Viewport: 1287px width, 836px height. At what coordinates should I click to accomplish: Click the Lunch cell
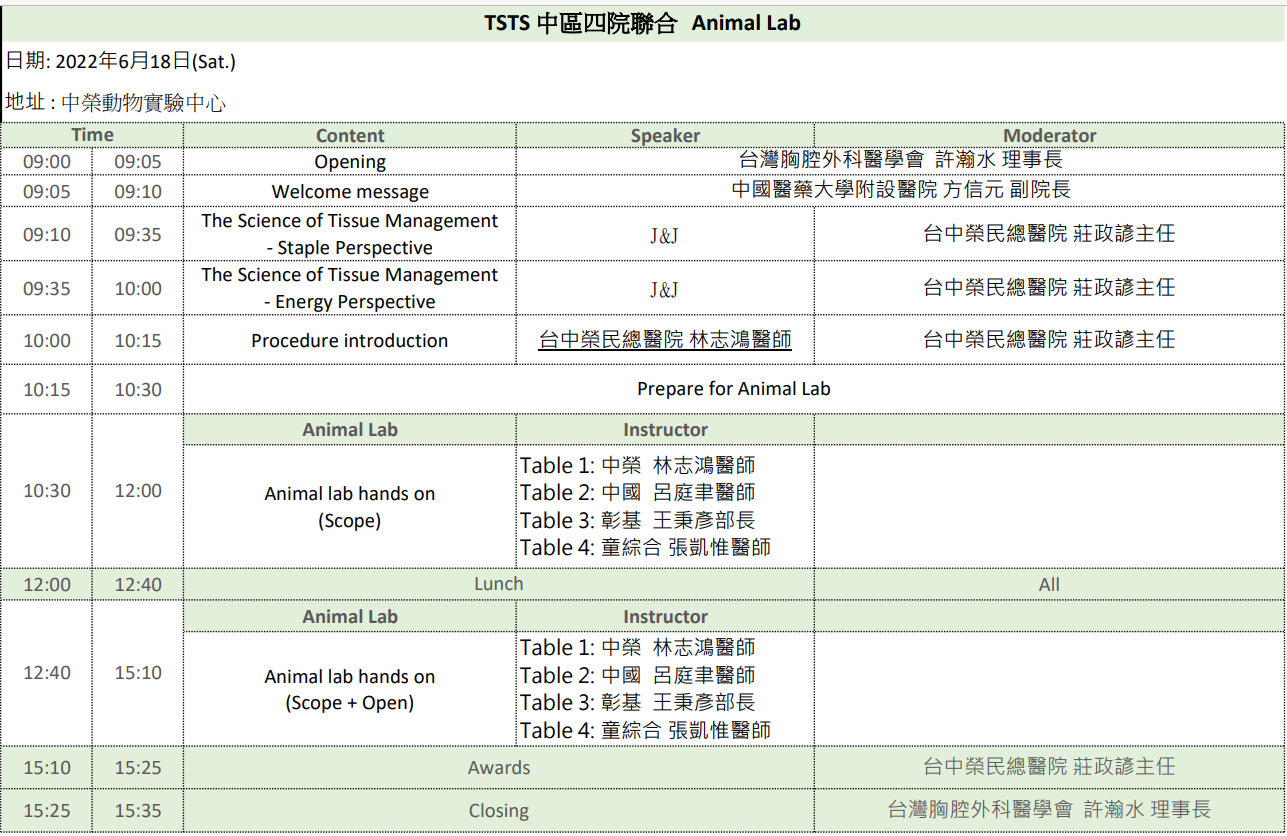[x=499, y=584]
